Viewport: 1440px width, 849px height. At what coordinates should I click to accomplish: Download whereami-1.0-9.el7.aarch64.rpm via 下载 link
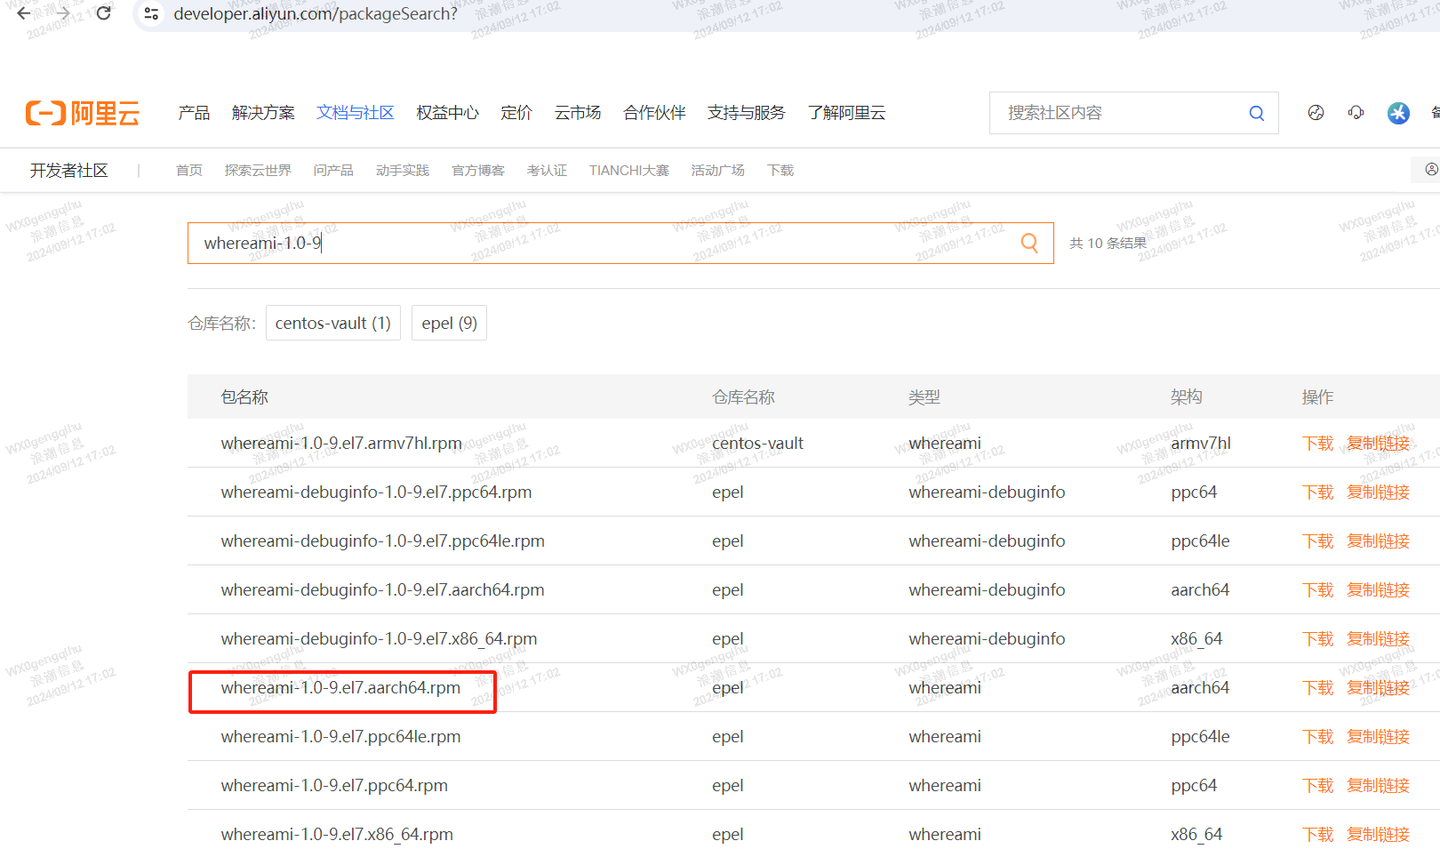1317,687
